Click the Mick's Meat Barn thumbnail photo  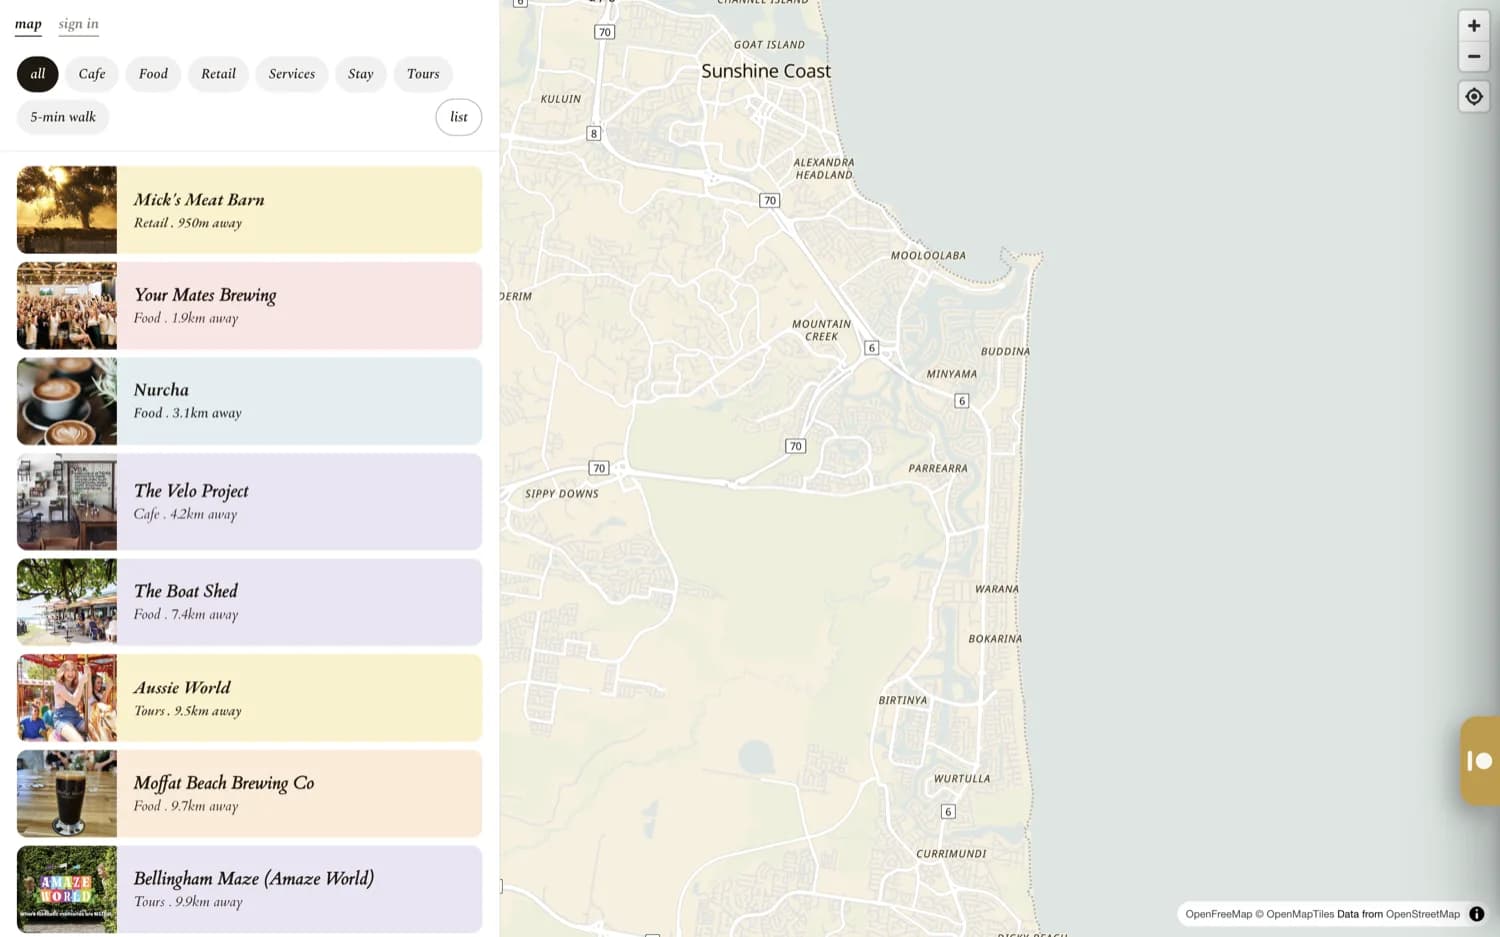click(x=67, y=210)
